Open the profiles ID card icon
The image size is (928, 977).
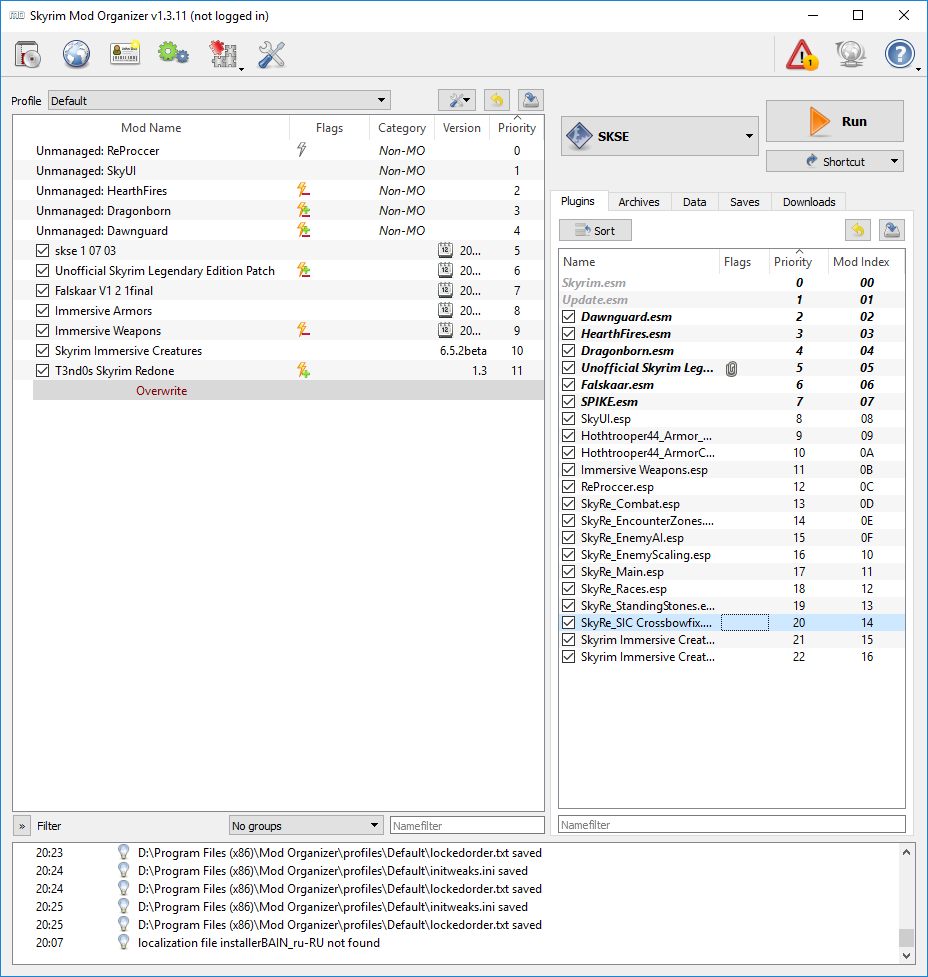tap(125, 54)
